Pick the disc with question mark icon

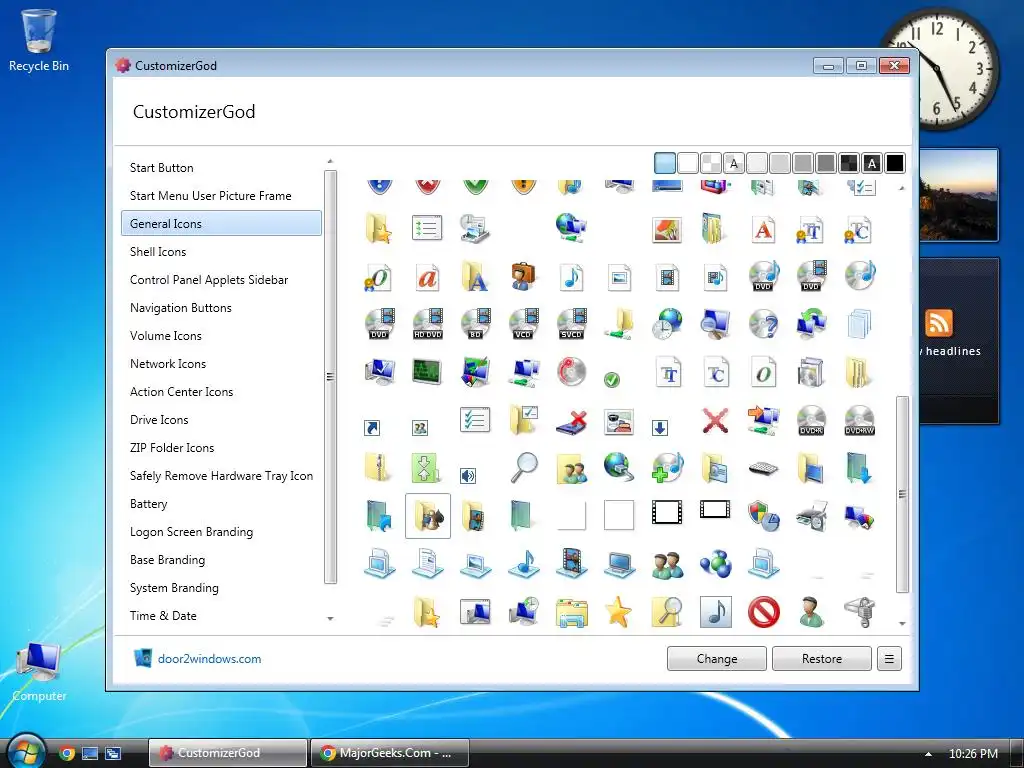pyautogui.click(x=763, y=324)
